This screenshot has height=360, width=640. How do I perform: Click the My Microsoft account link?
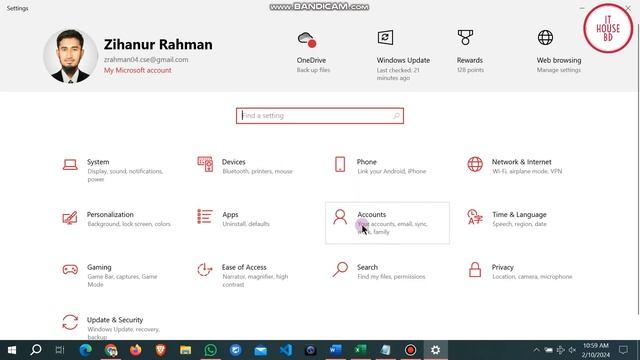pyautogui.click(x=138, y=70)
